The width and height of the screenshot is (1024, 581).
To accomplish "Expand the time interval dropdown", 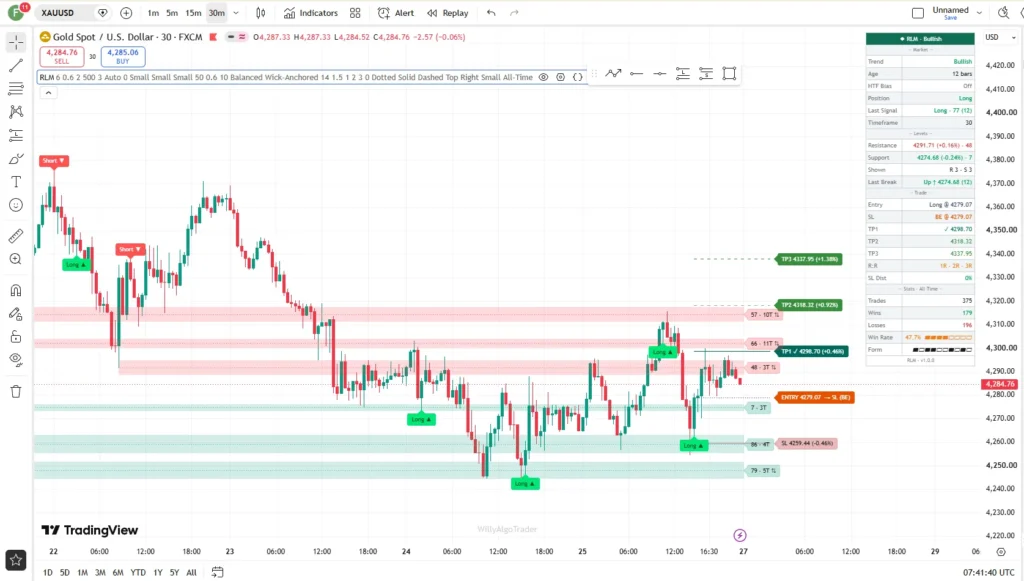I will tap(236, 13).
